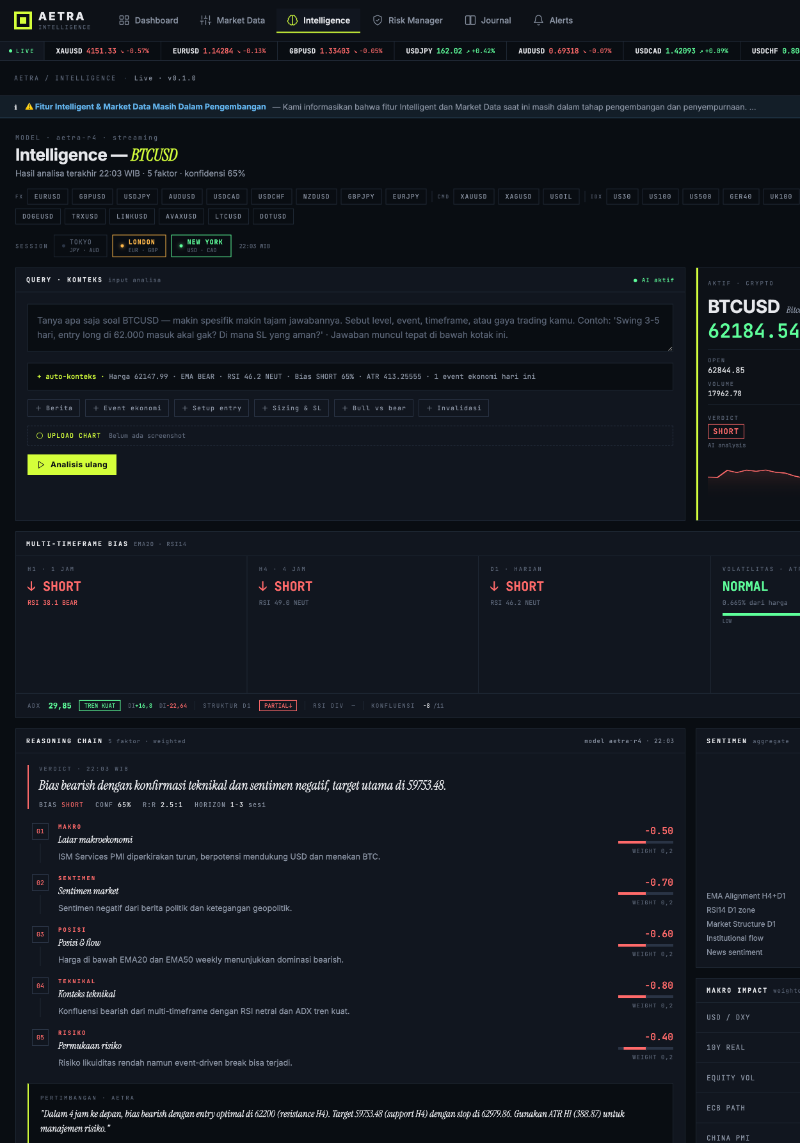
Task: Go to the Journal tab
Action: coord(488,20)
